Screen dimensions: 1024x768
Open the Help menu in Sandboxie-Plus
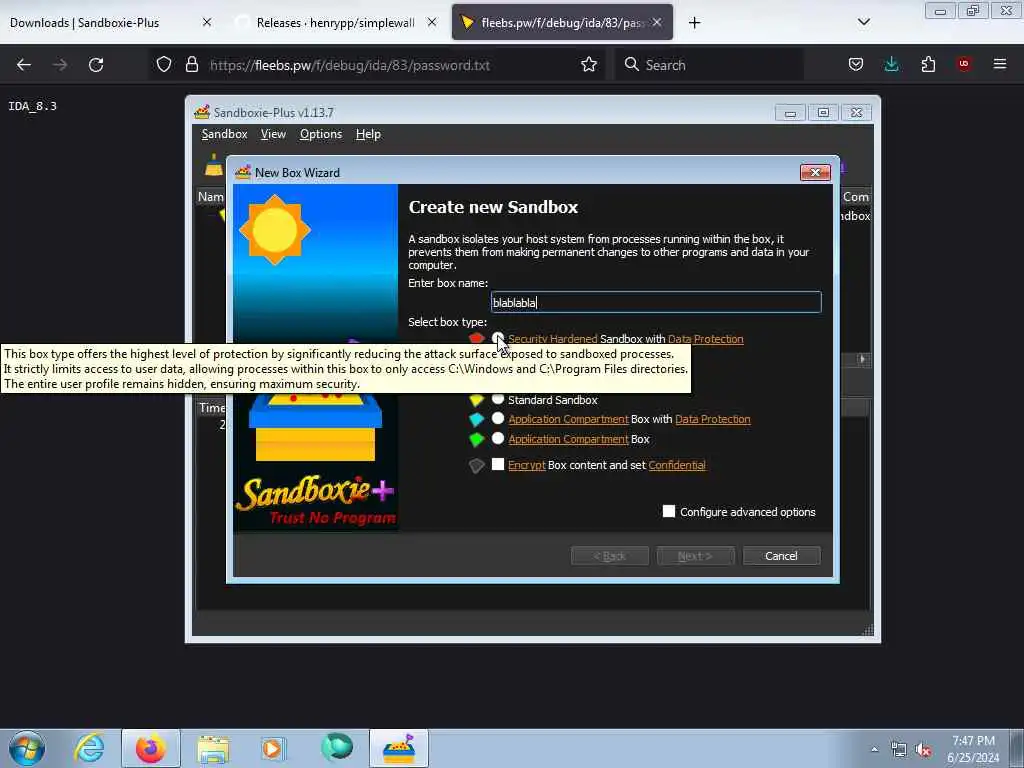(x=368, y=134)
